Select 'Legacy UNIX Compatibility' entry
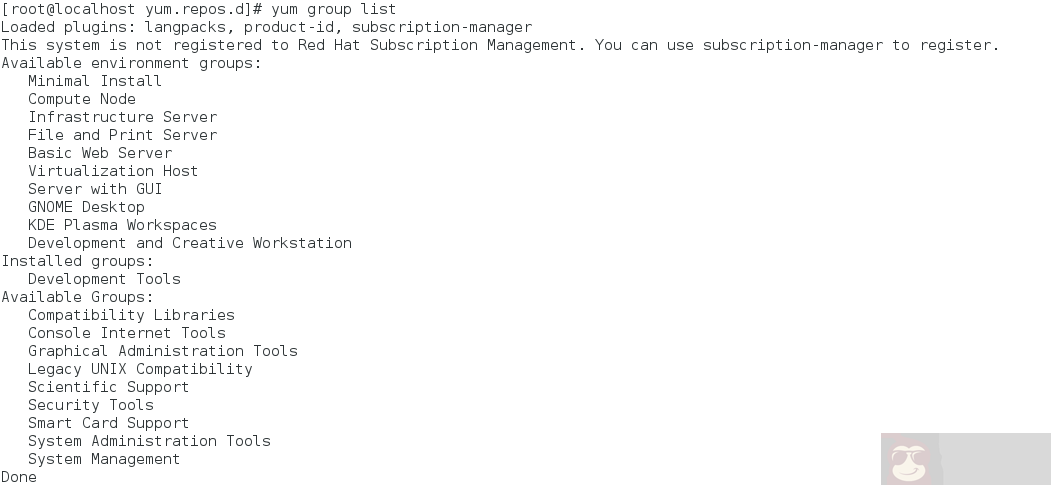Image resolution: width=1061 pixels, height=490 pixels. [140, 369]
